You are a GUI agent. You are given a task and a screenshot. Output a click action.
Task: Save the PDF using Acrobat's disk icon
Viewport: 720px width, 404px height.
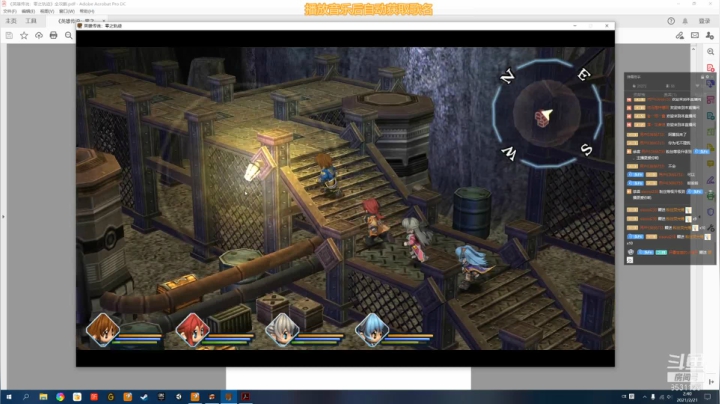[x=9, y=35]
